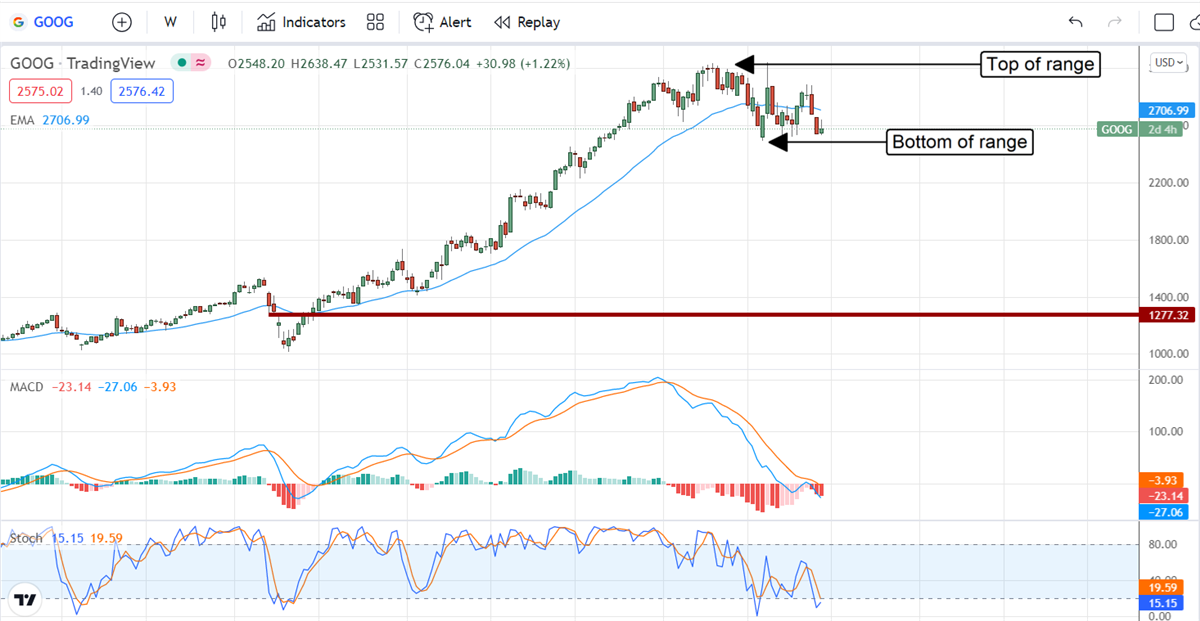Open the candlestick chart style selector
This screenshot has width=1200, height=621.
point(219,22)
